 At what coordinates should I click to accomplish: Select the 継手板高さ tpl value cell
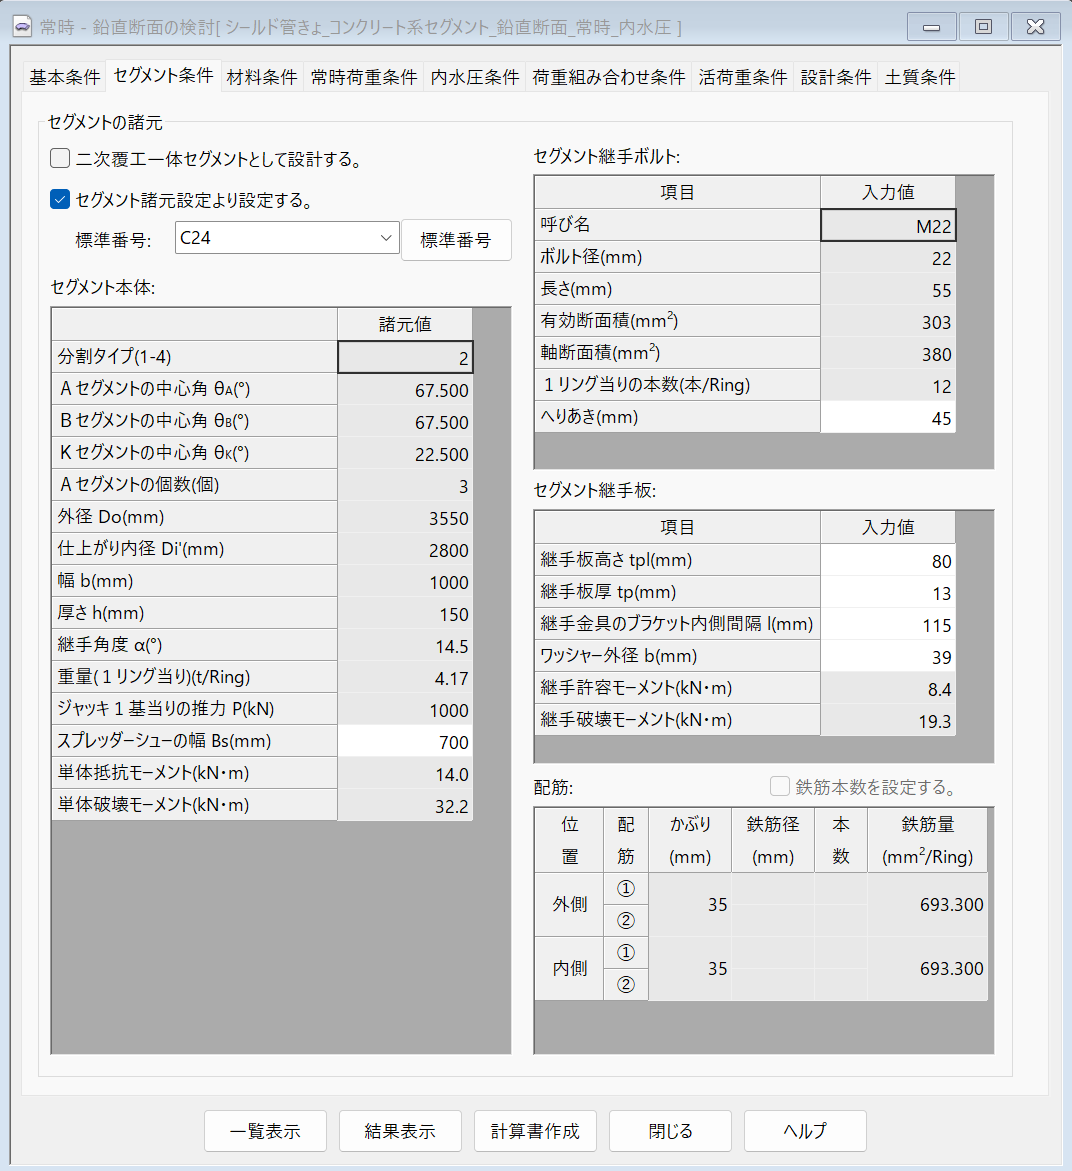tap(888, 561)
